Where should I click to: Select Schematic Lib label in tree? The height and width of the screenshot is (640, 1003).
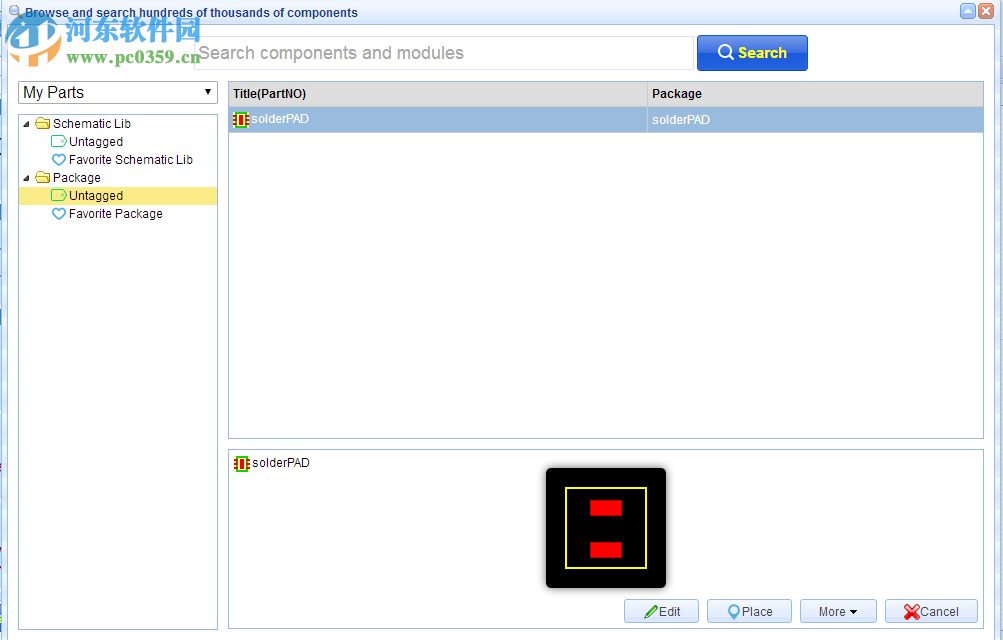pos(91,123)
